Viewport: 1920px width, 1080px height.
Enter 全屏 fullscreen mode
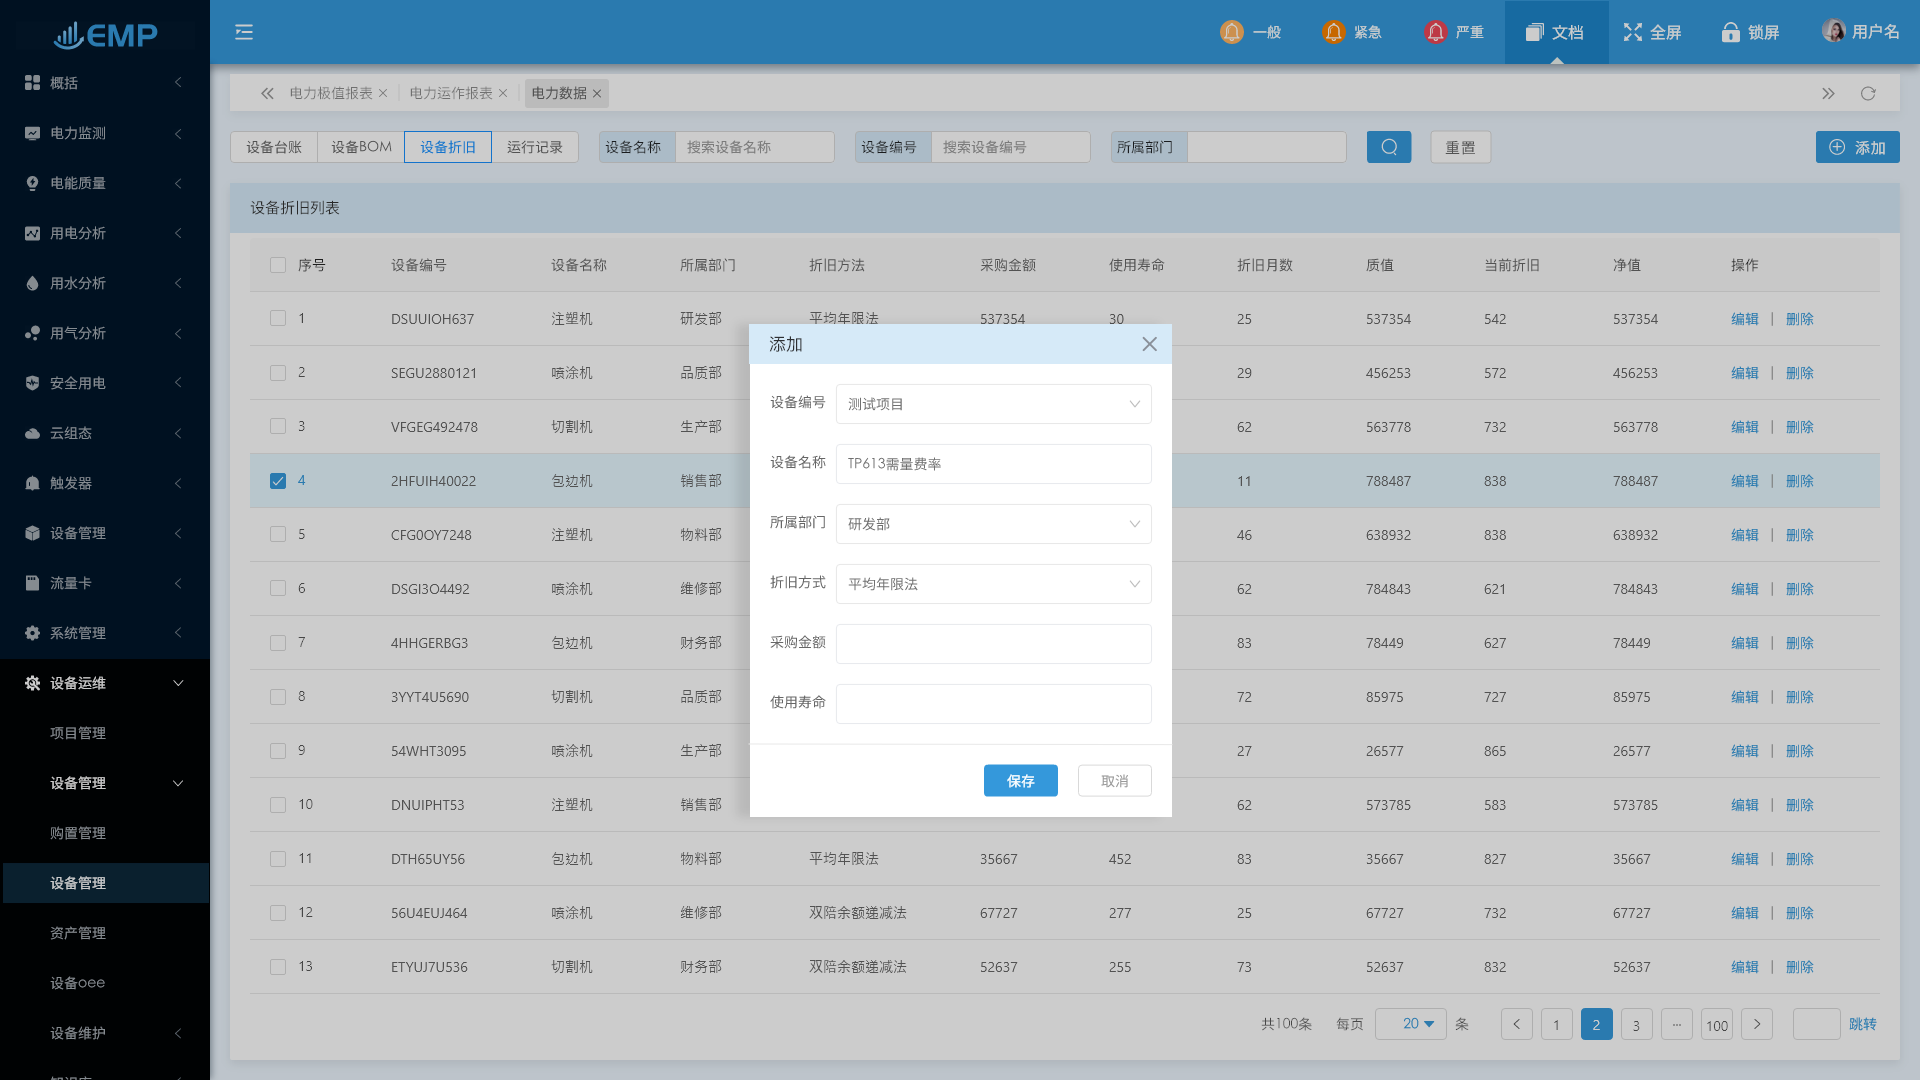pos(1633,32)
